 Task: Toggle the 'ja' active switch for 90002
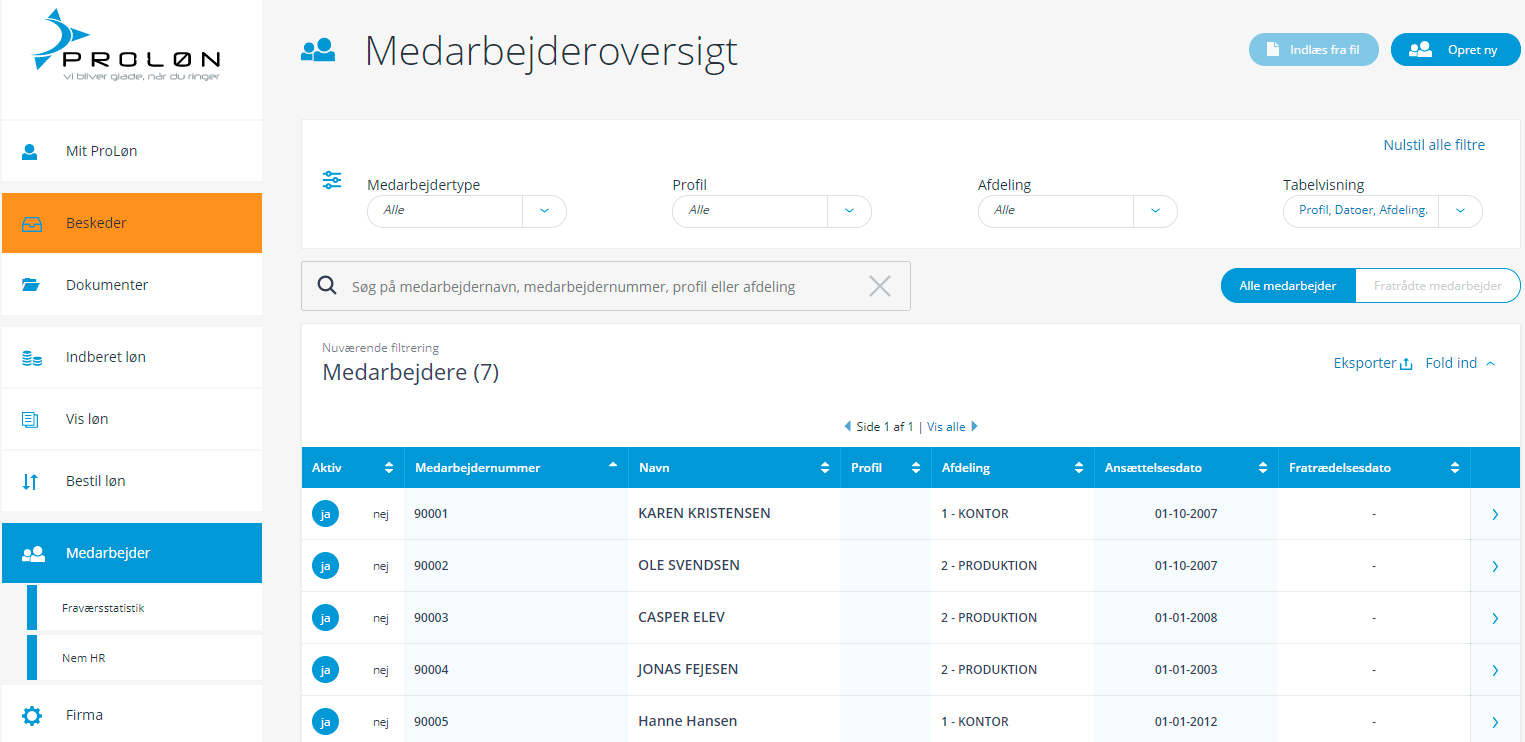pos(325,566)
